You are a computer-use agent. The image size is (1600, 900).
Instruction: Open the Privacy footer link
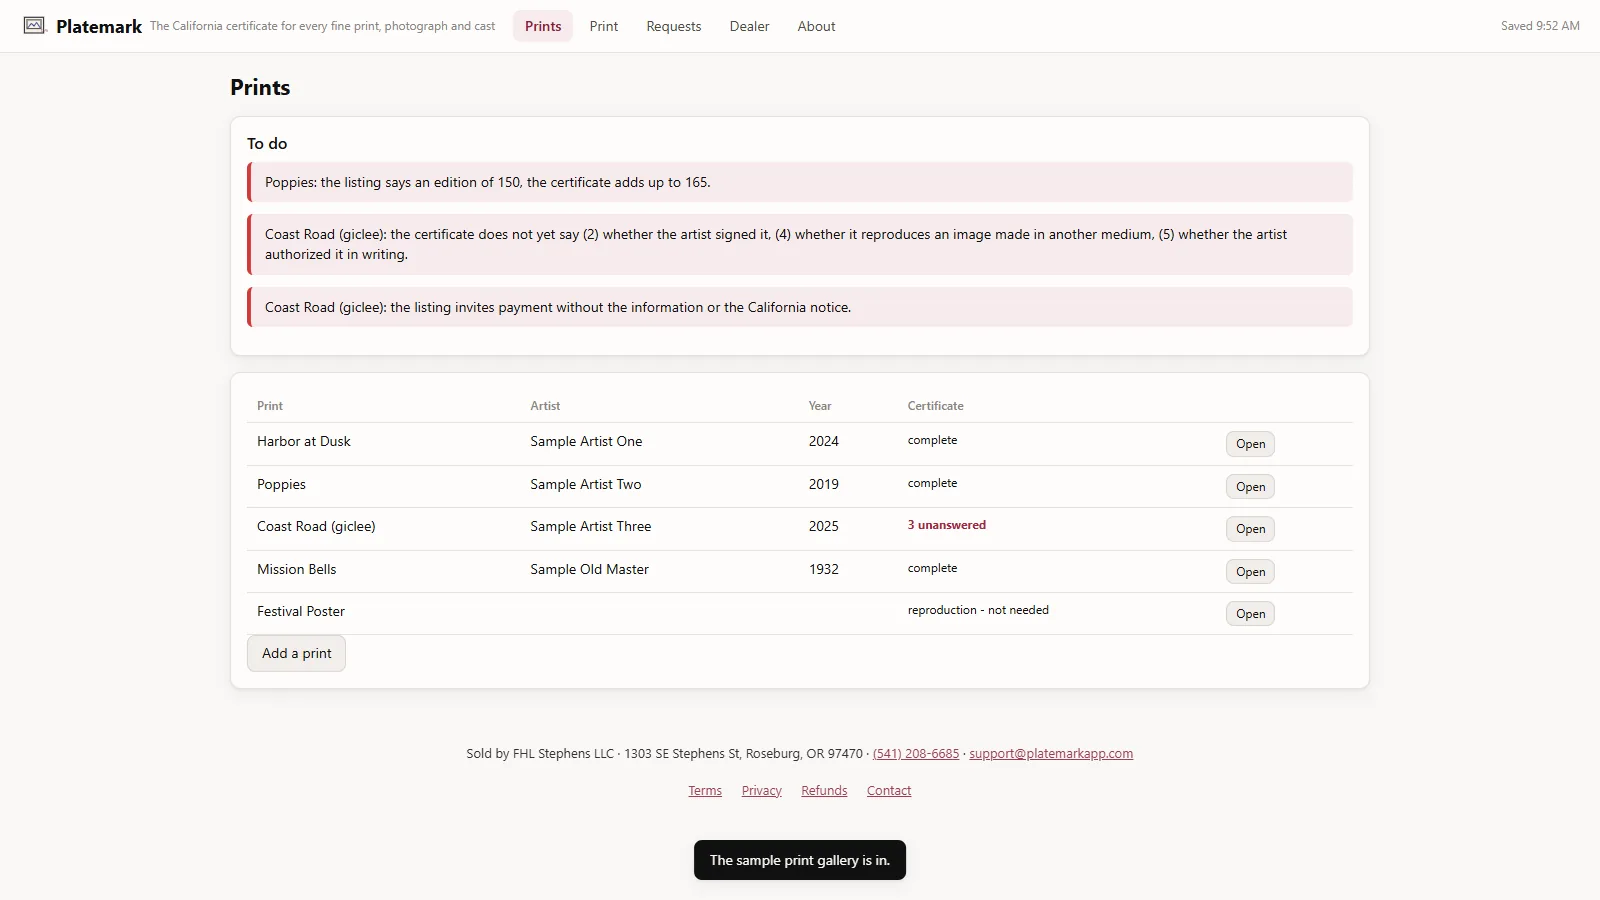[x=762, y=791]
